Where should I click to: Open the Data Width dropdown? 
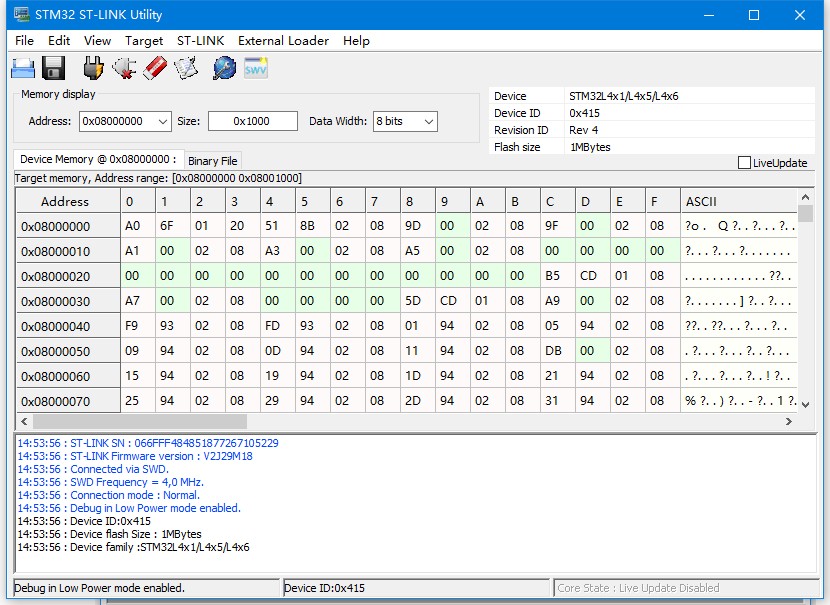point(429,121)
